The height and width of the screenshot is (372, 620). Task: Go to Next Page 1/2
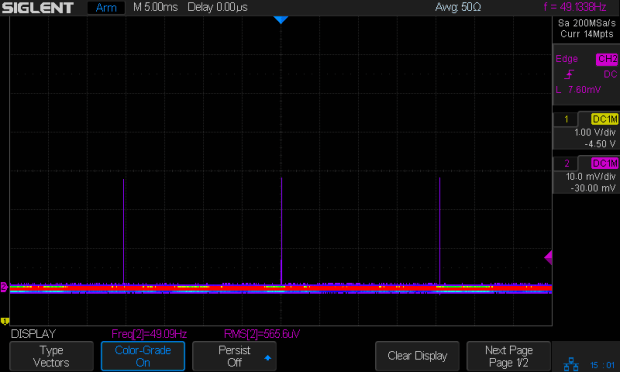tap(508, 356)
